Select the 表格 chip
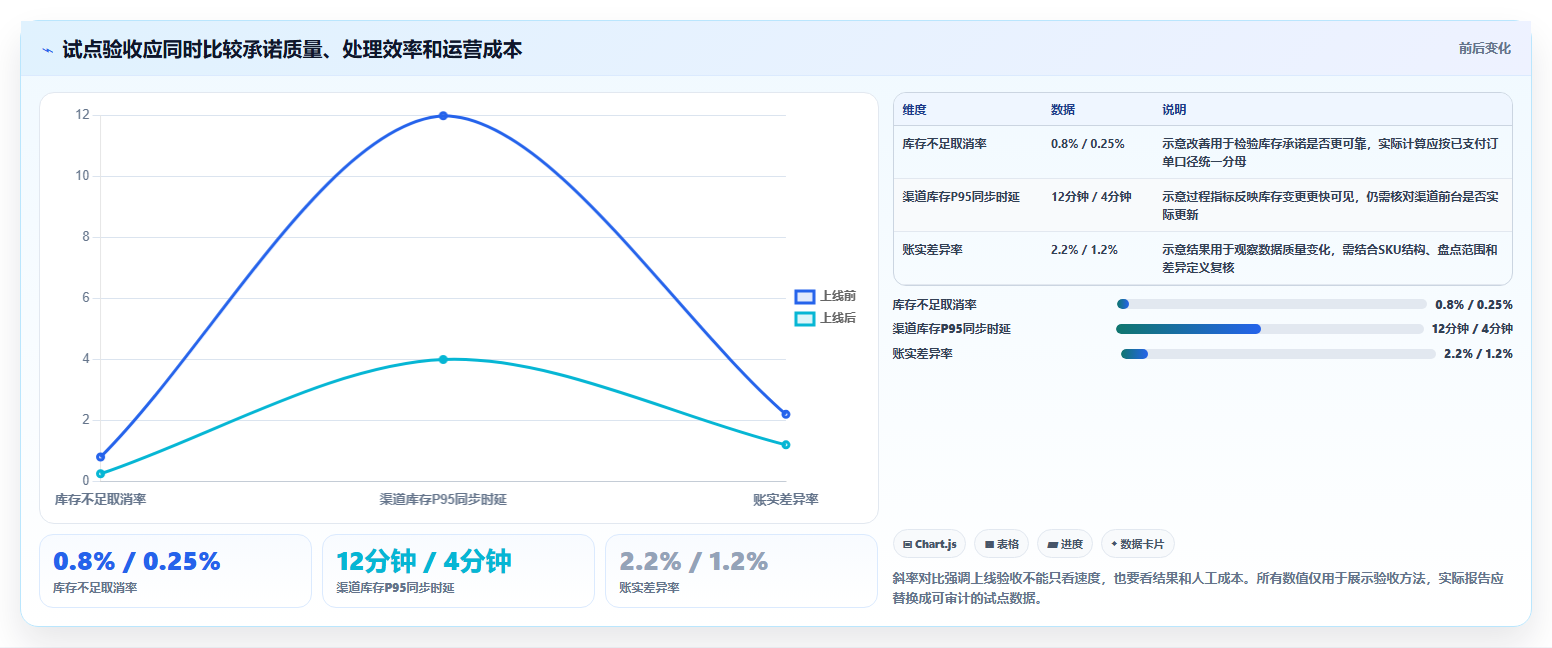Image resolution: width=1552 pixels, height=648 pixels. (1002, 544)
